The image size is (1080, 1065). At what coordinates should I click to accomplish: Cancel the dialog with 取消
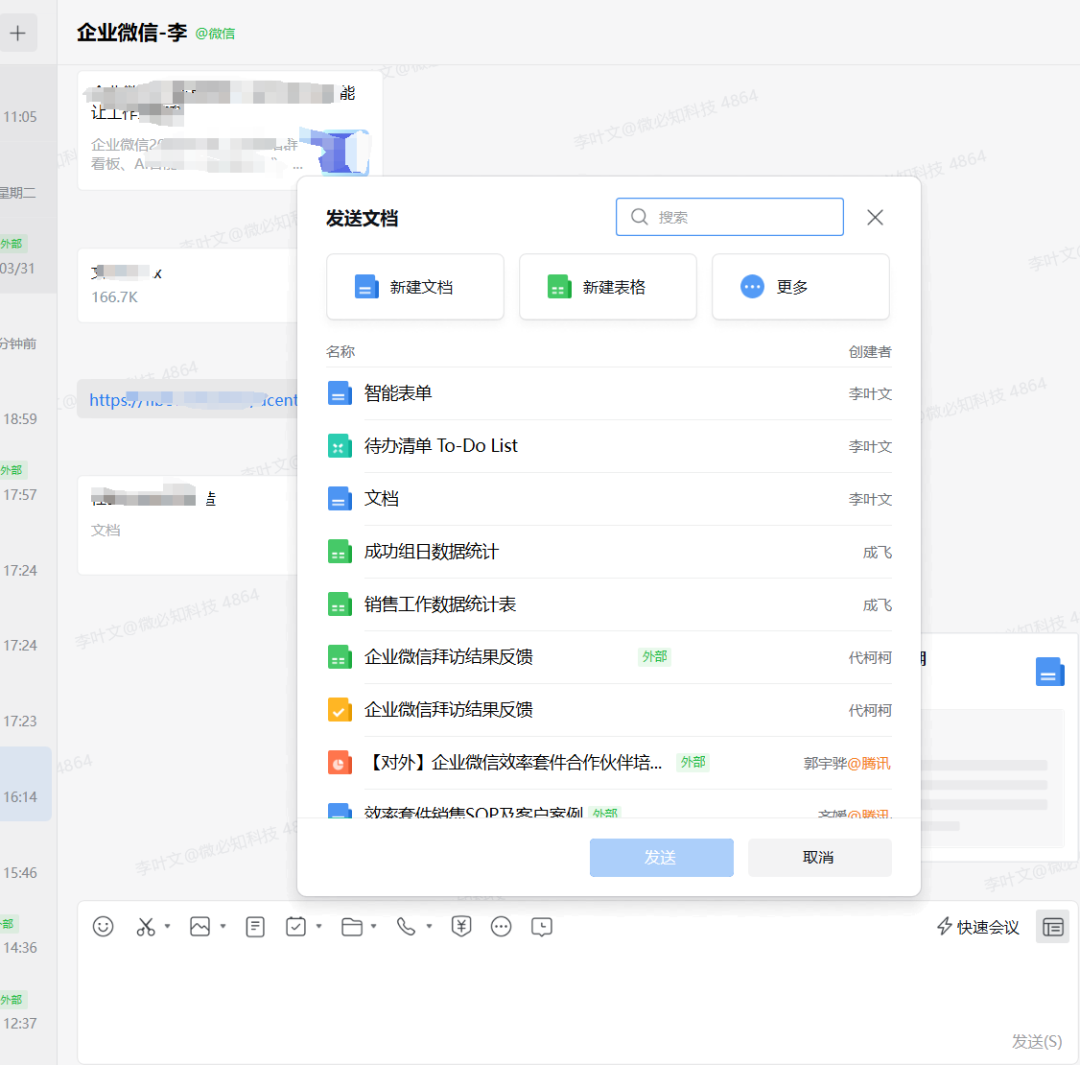pos(819,857)
